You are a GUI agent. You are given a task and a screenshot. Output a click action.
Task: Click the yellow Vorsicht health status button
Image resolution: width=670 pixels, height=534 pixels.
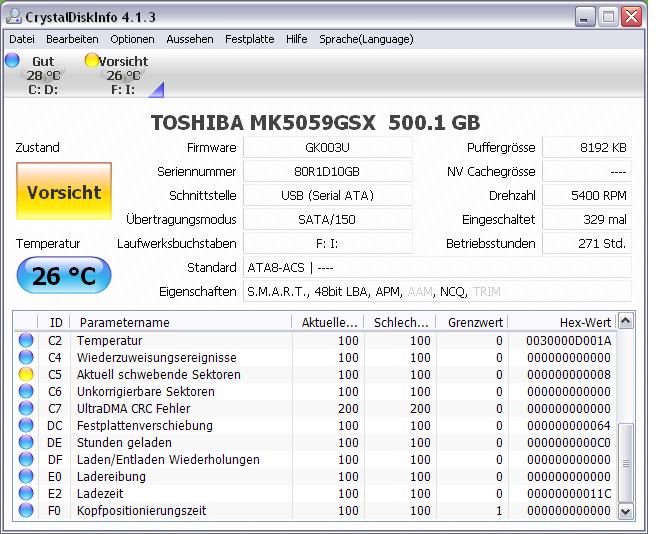click(64, 191)
